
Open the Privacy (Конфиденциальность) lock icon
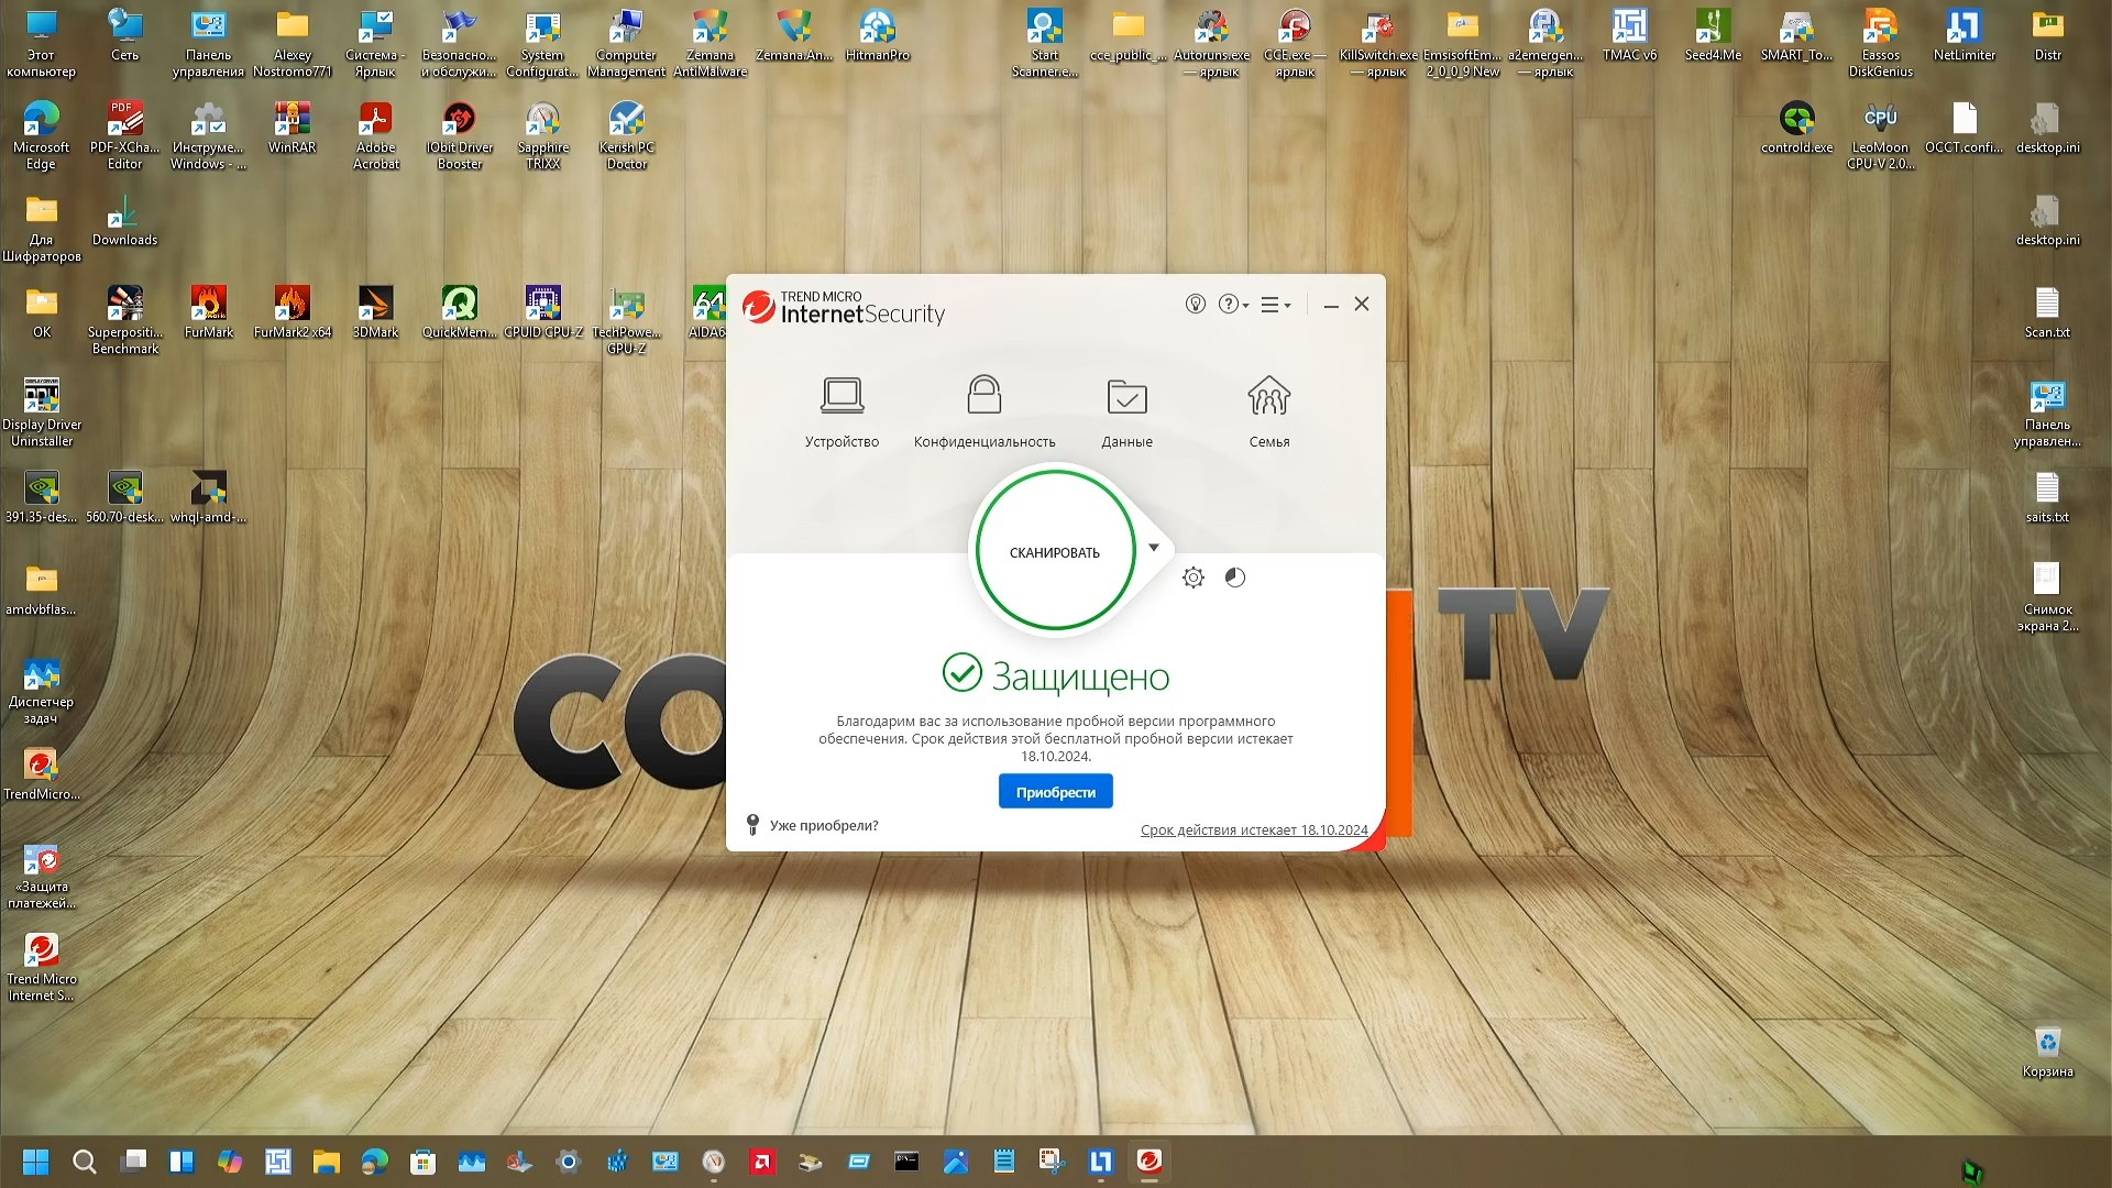point(984,396)
